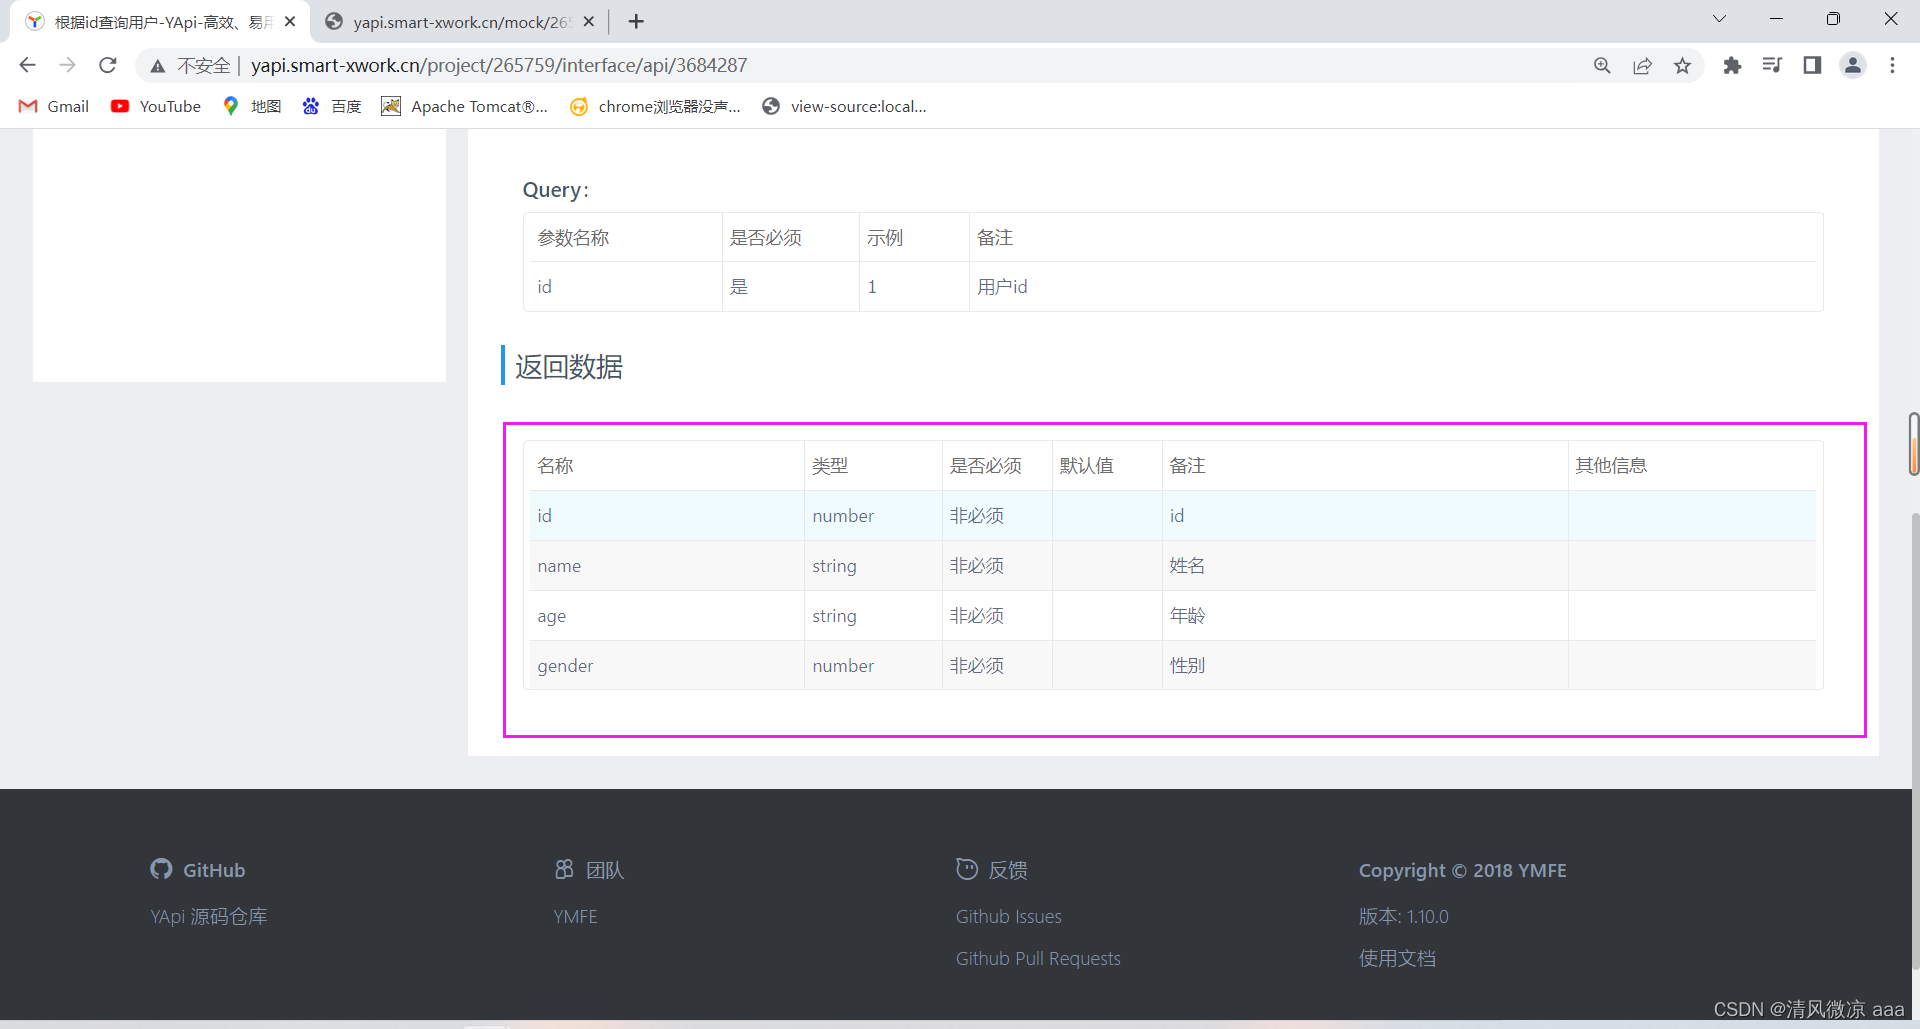Click the 反馈 feedback icon in footer
1920x1029 pixels.
pyautogui.click(x=967, y=869)
